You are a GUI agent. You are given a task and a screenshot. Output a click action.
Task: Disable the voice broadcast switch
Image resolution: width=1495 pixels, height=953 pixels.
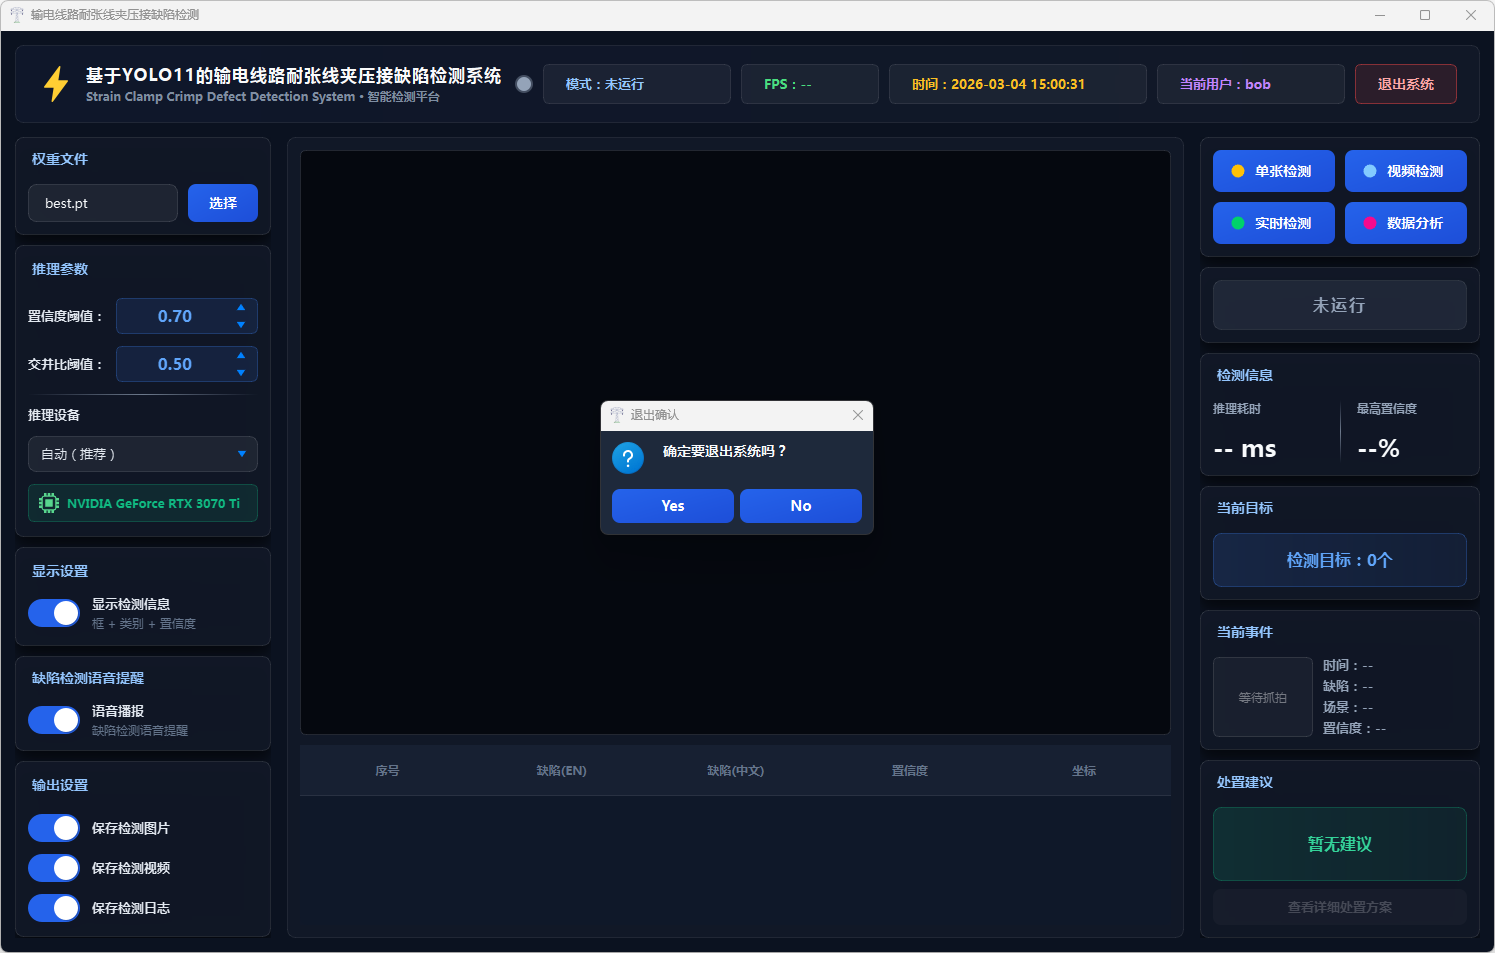click(x=54, y=720)
